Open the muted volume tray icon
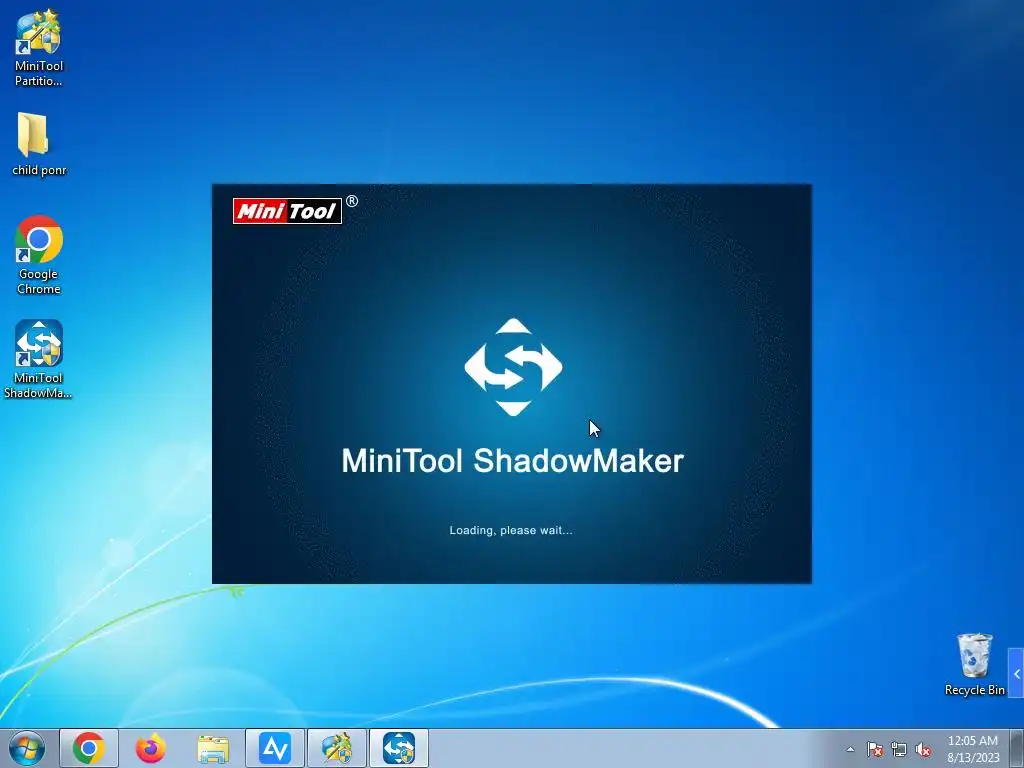Image resolution: width=1024 pixels, height=768 pixels. [x=923, y=749]
